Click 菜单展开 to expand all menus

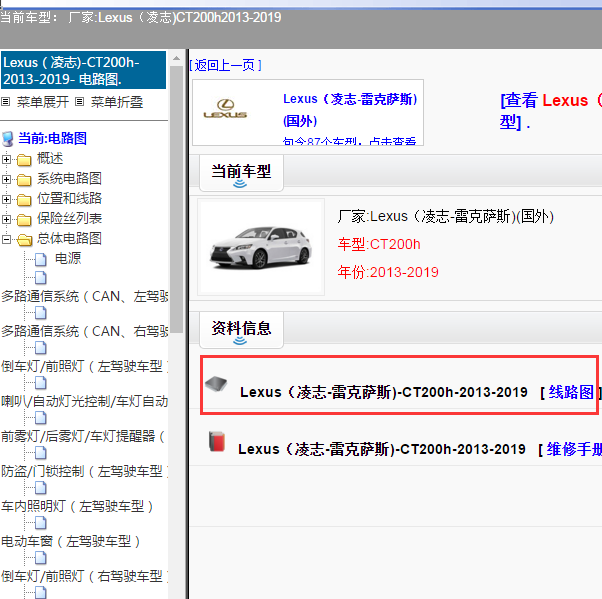43,102
